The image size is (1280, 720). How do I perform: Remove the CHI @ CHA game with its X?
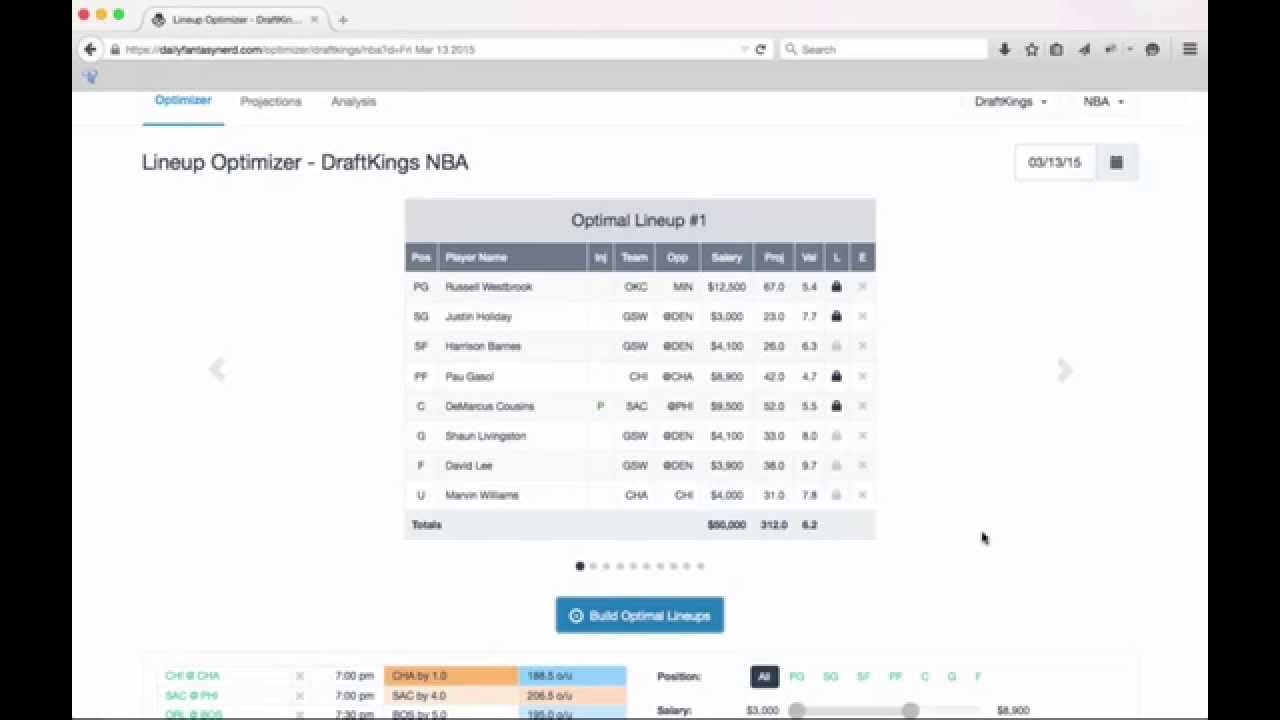[299, 676]
